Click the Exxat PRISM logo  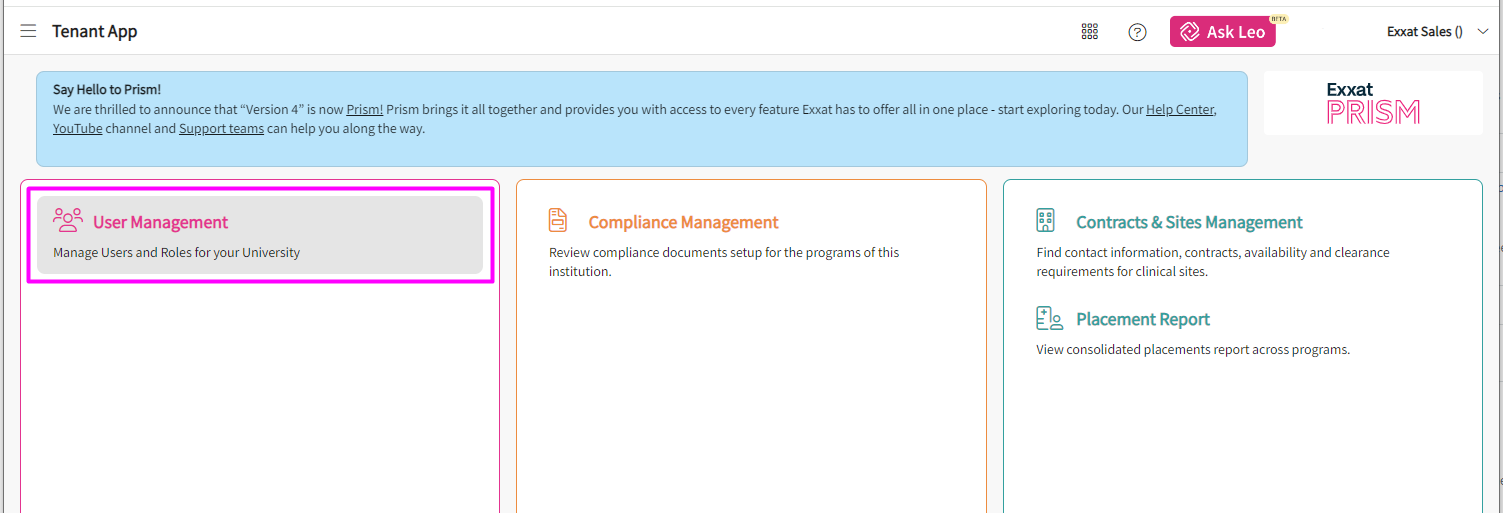1373,103
